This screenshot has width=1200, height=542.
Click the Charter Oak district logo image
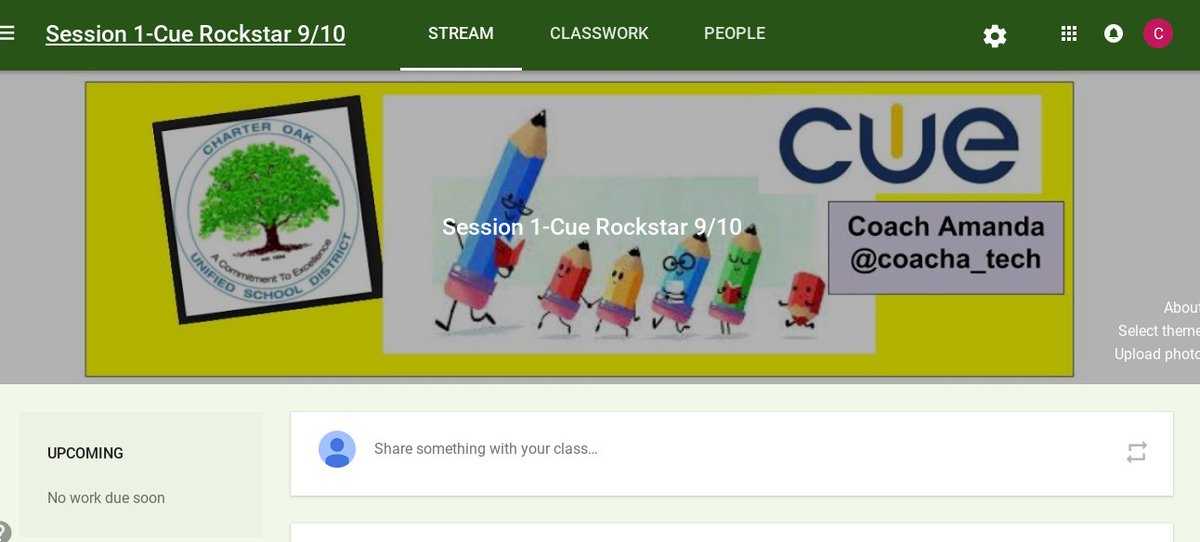pos(268,210)
